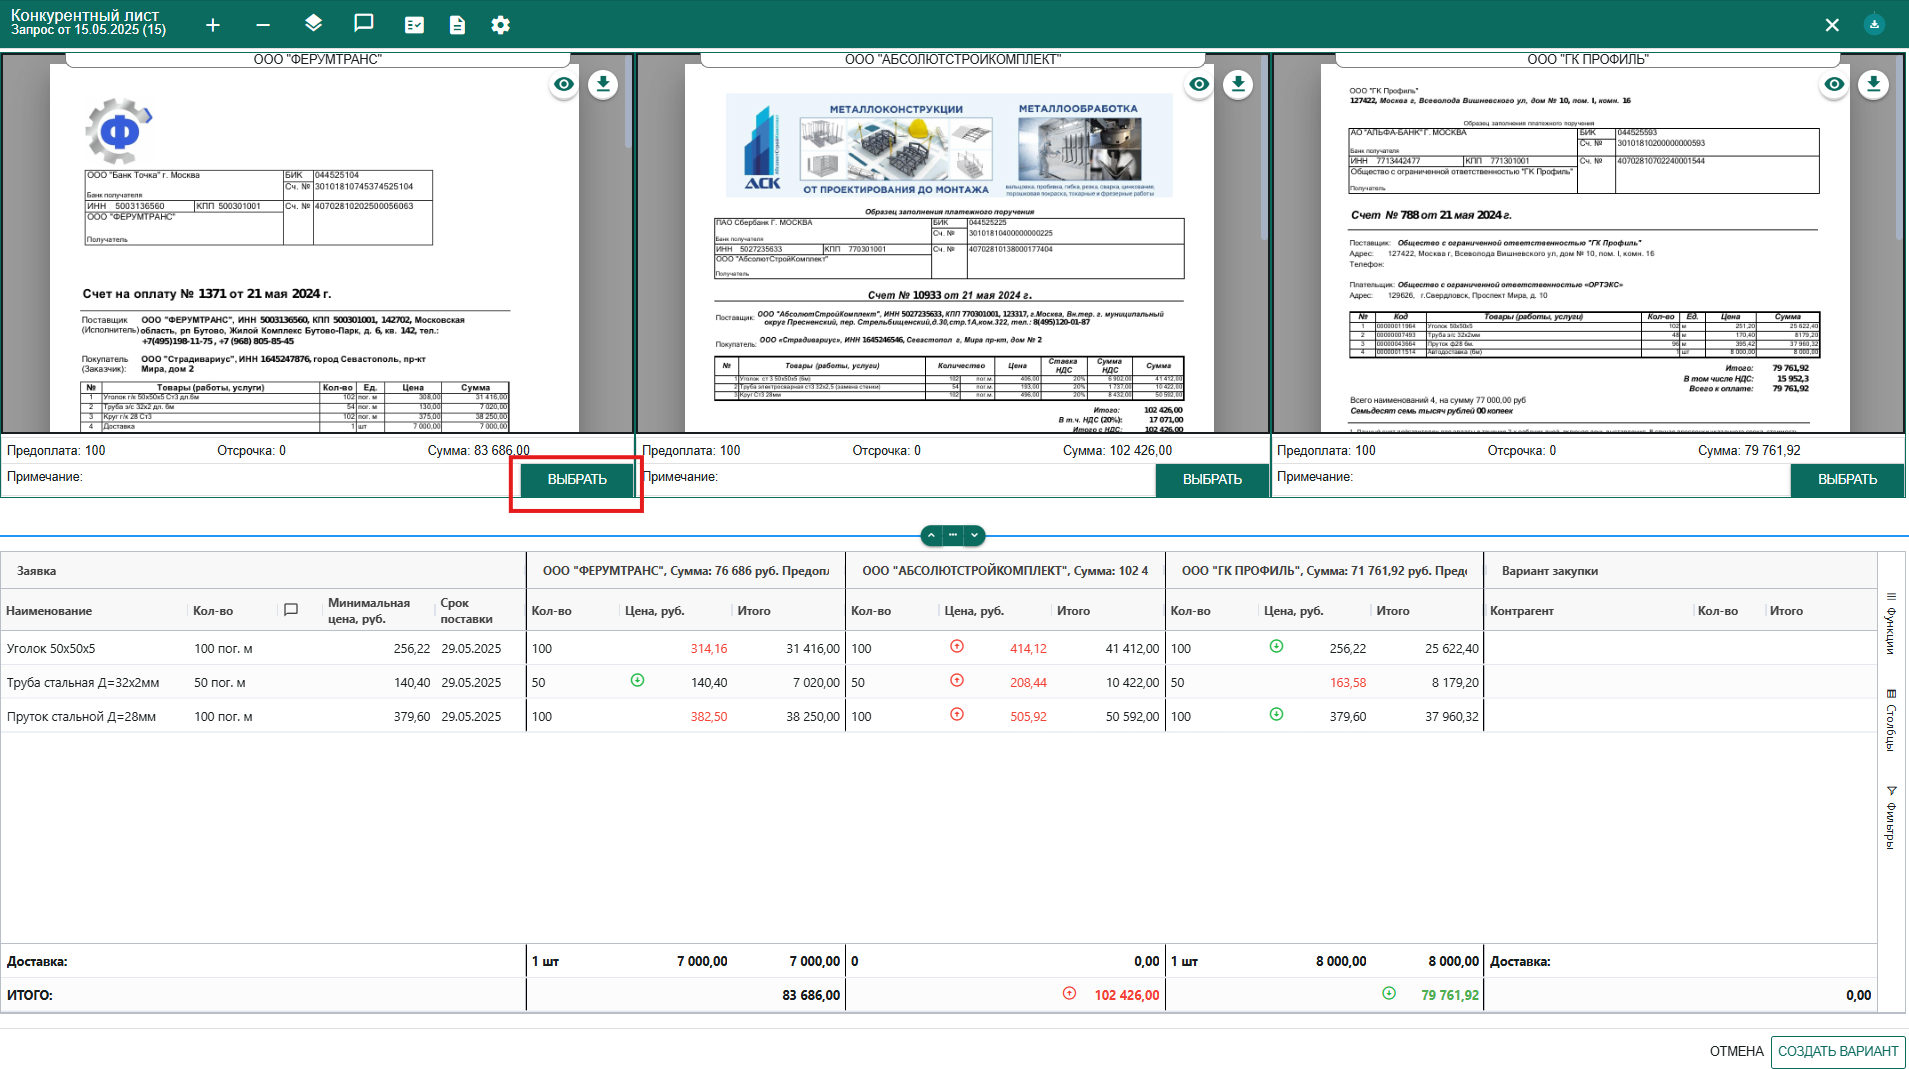Open the document icon in the header
This screenshot has height=1069, width=1909.
point(457,25)
